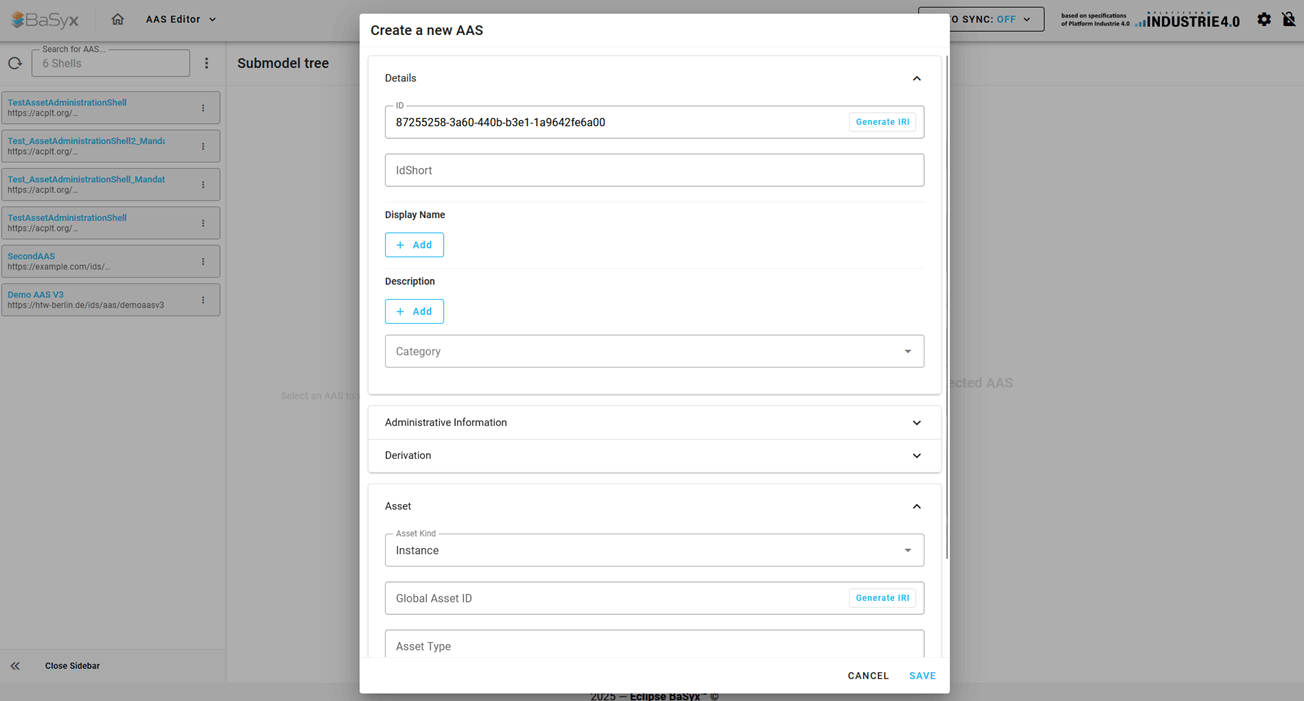Open Demo AAS V3 three-dot menu
Viewport: 1304px width, 701px height.
(203, 300)
